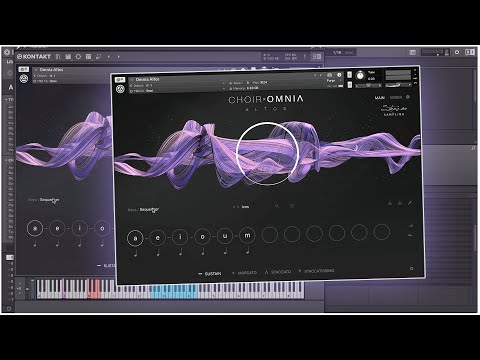This screenshot has width=480, height=360.
Task: Click the instrument volume slider
Action: [399, 85]
